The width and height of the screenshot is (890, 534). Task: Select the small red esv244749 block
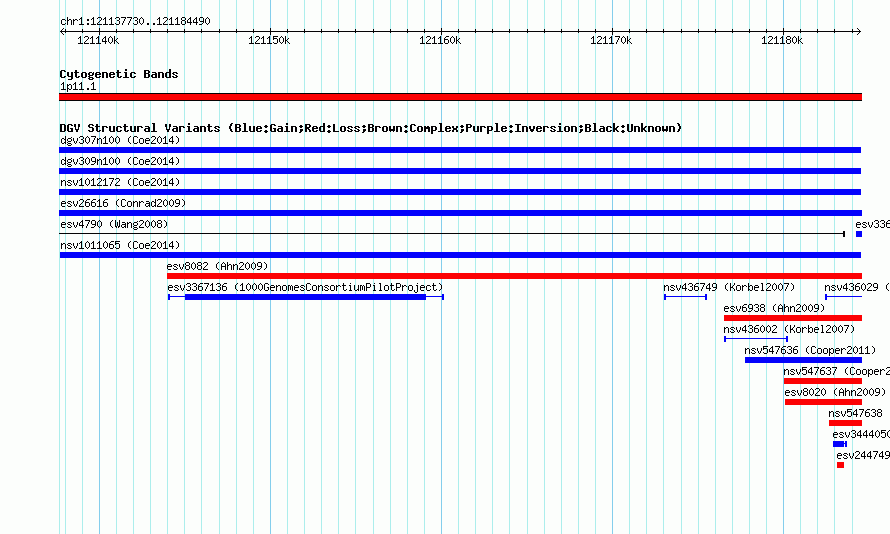(x=841, y=465)
